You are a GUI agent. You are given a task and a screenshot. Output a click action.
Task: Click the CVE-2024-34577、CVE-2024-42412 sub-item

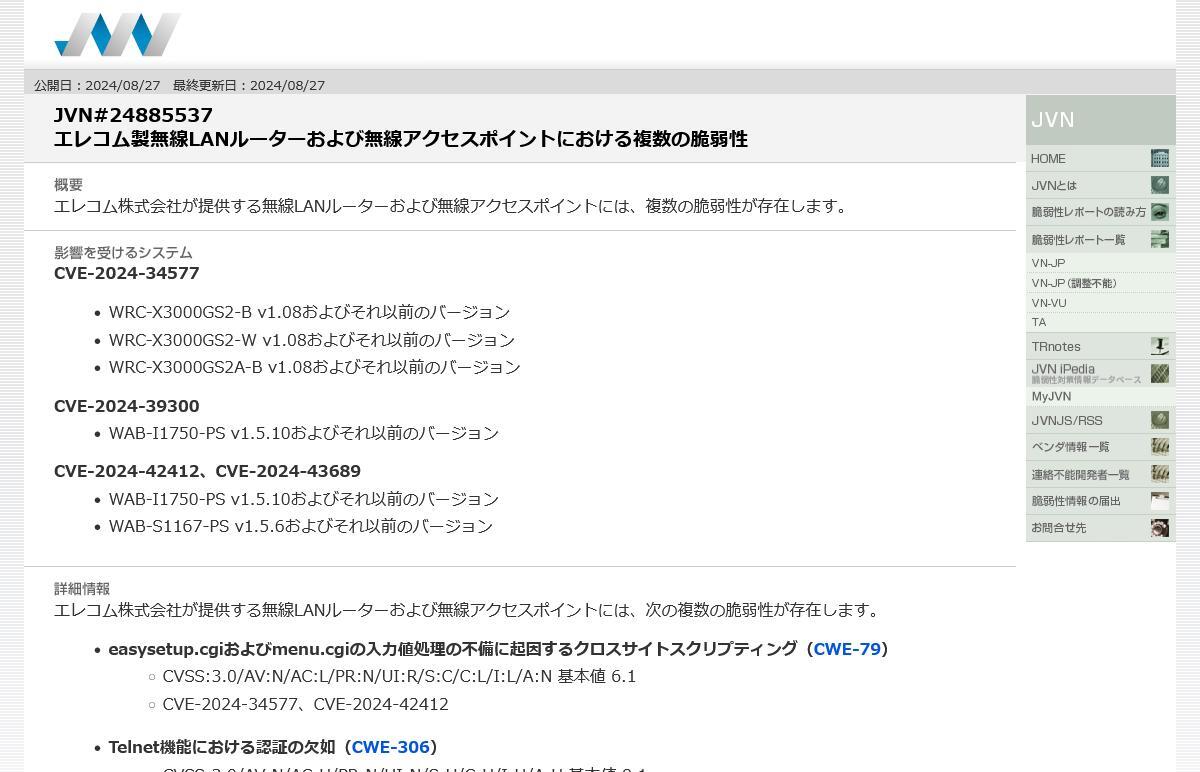[x=305, y=704]
